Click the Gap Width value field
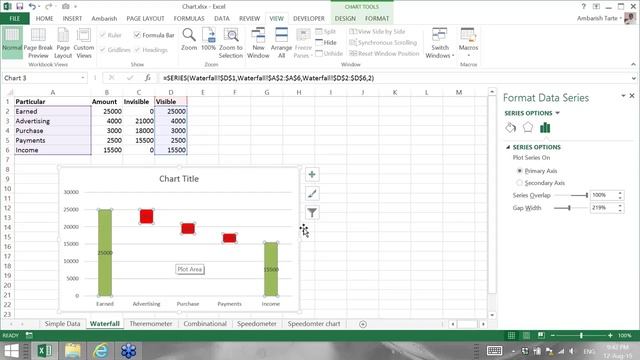Image resolution: width=640 pixels, height=360 pixels. click(x=604, y=208)
